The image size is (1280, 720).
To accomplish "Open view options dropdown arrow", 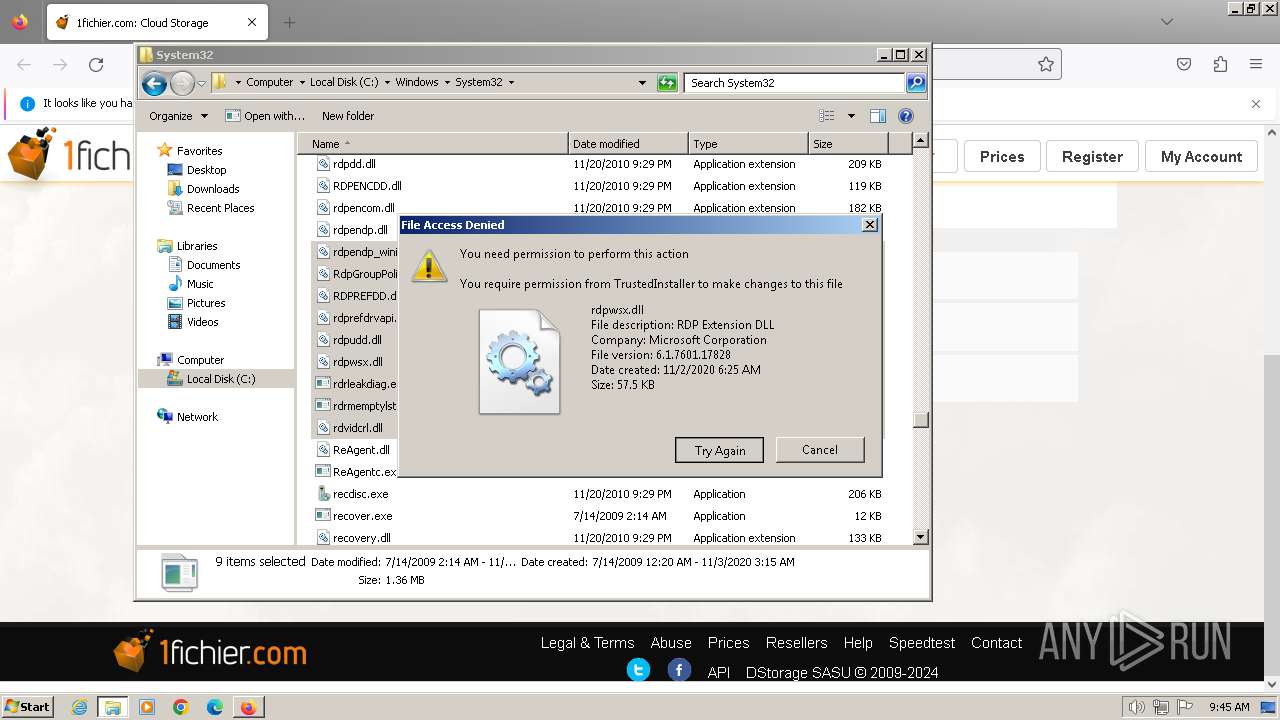I will 851,116.
